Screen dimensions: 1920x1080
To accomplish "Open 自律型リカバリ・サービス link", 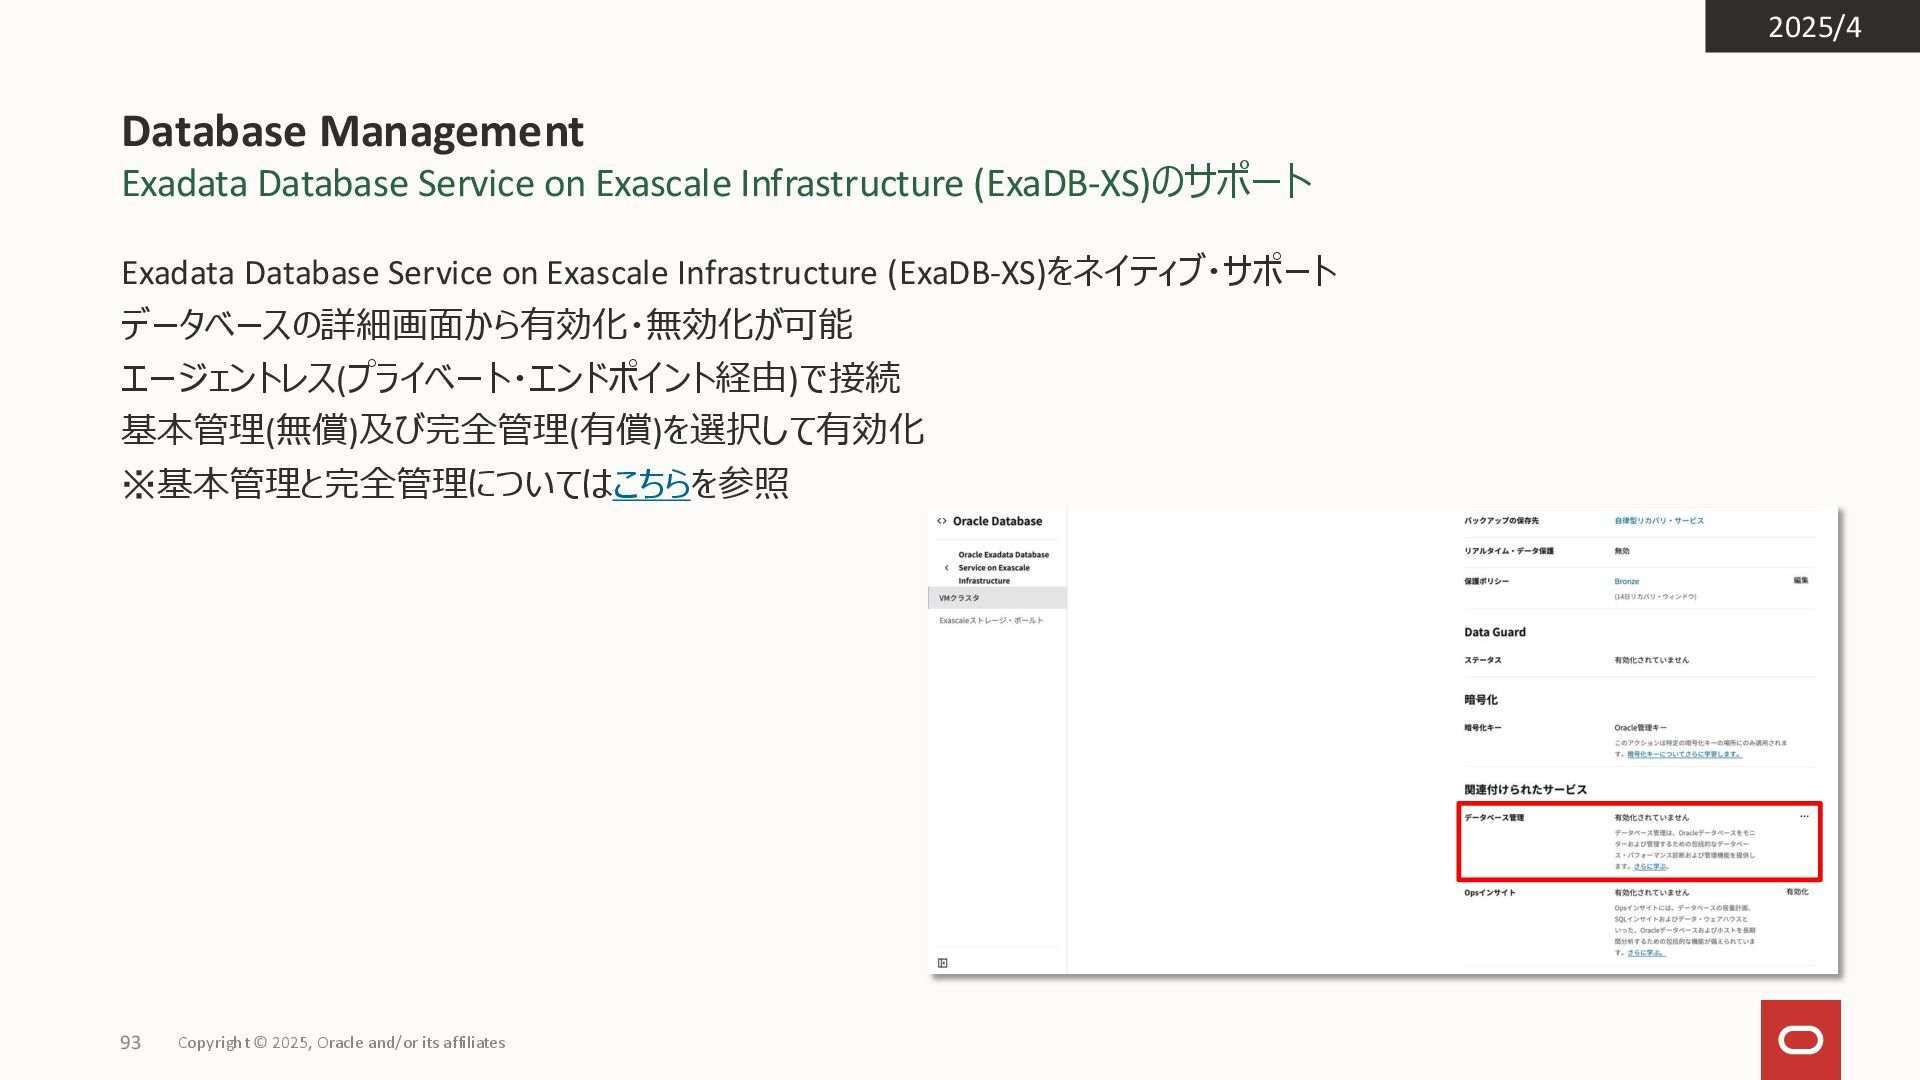I will tap(1658, 521).
